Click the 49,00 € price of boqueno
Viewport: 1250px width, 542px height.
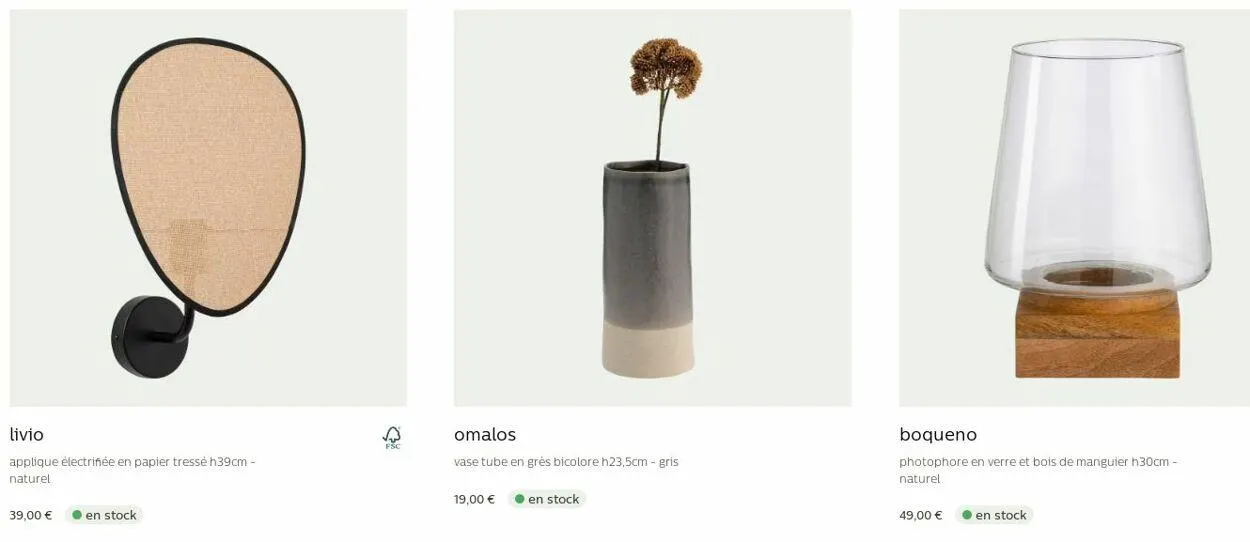tap(921, 515)
